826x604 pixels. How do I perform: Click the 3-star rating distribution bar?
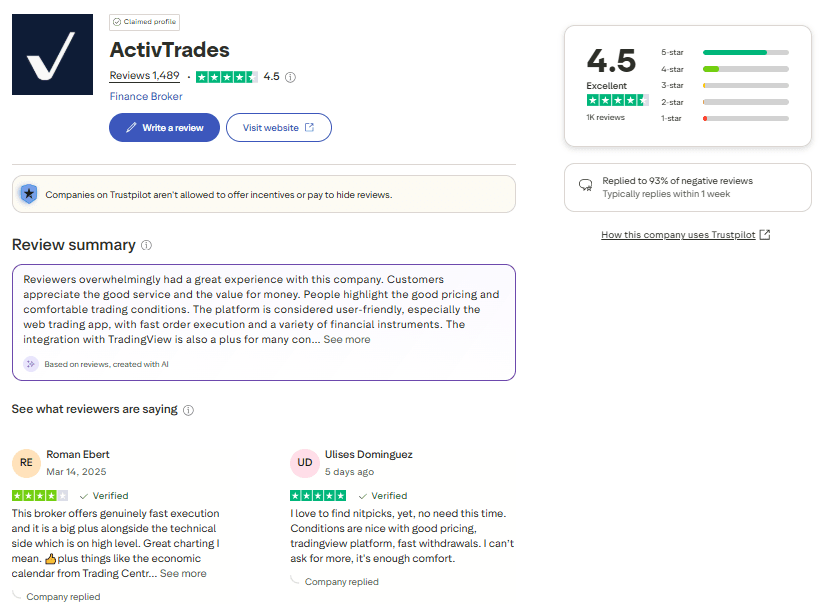click(x=745, y=85)
